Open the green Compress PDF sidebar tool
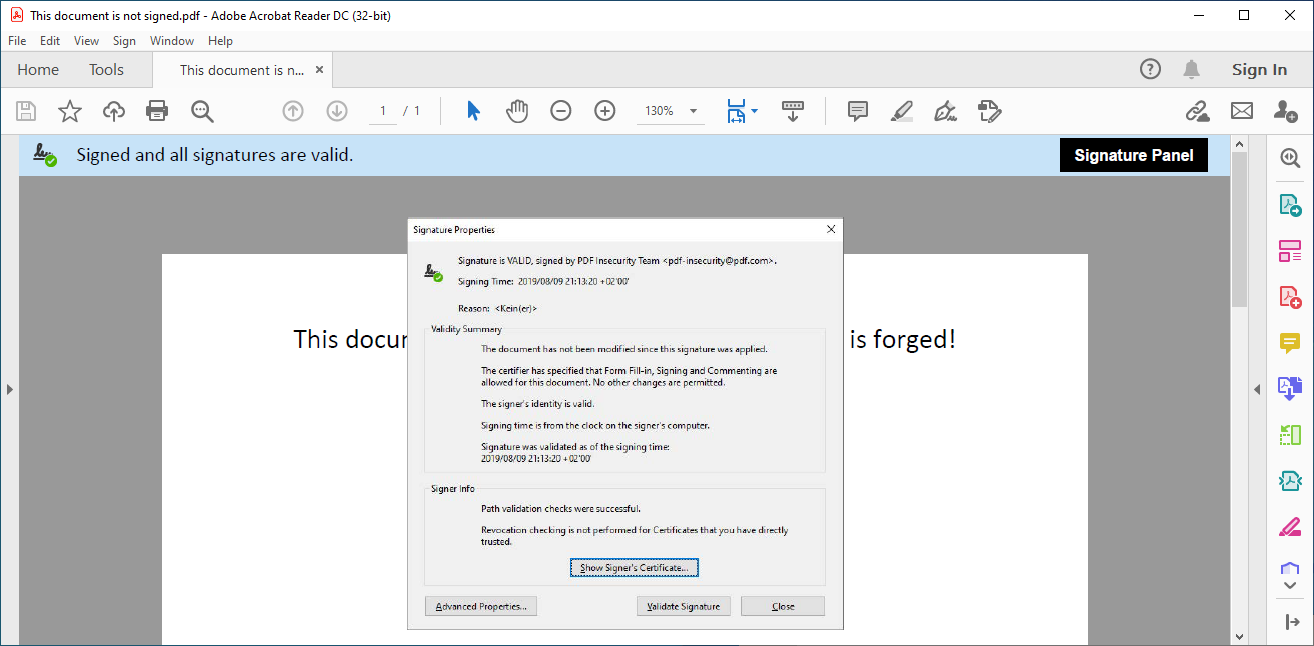 tap(1290, 435)
